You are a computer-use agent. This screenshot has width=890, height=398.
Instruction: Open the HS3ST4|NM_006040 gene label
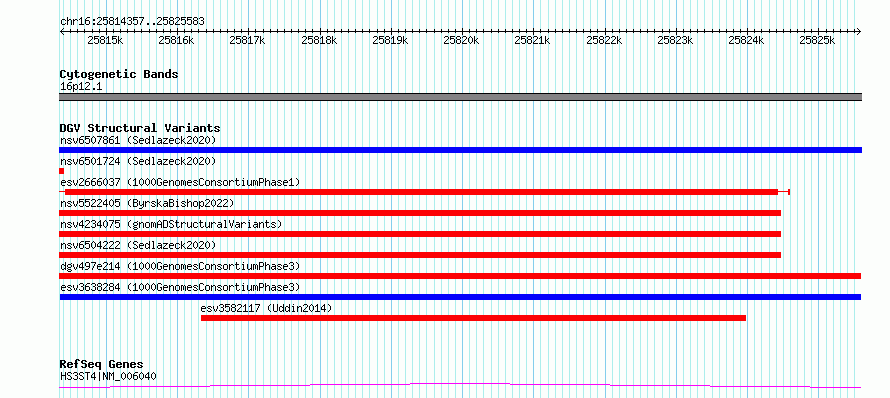[x=108, y=376]
